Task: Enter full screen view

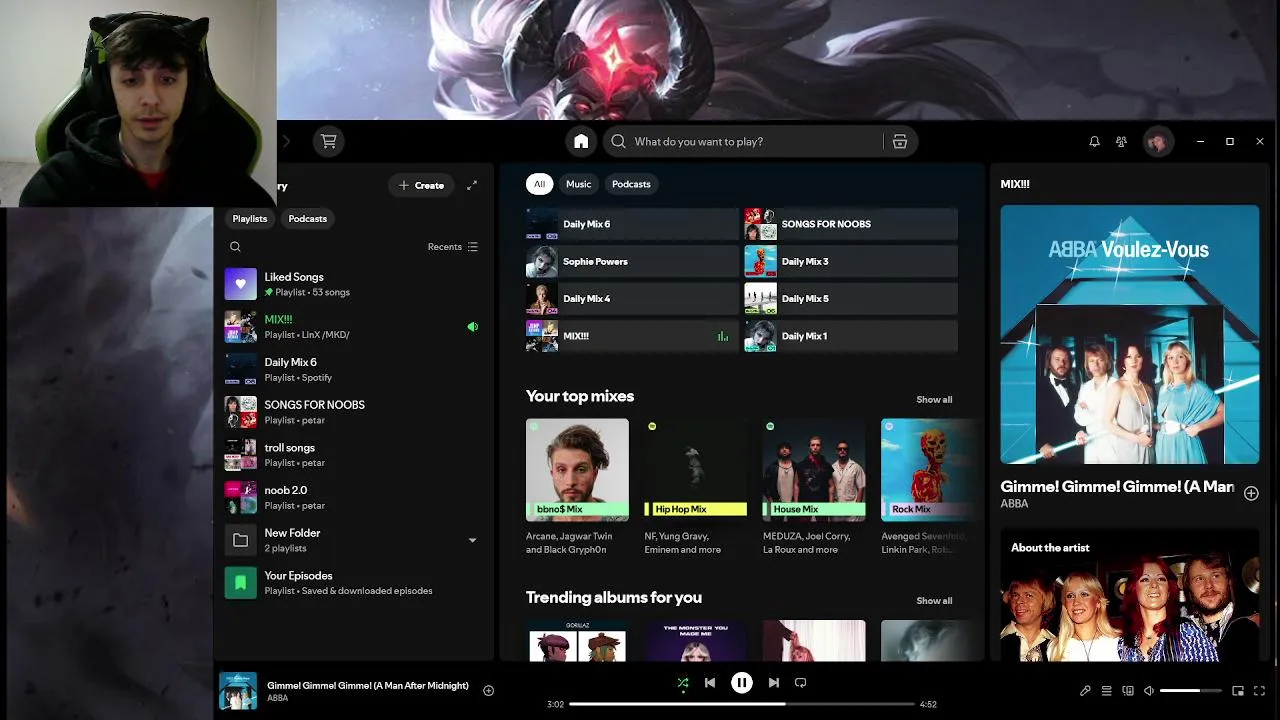Action: point(1259,691)
